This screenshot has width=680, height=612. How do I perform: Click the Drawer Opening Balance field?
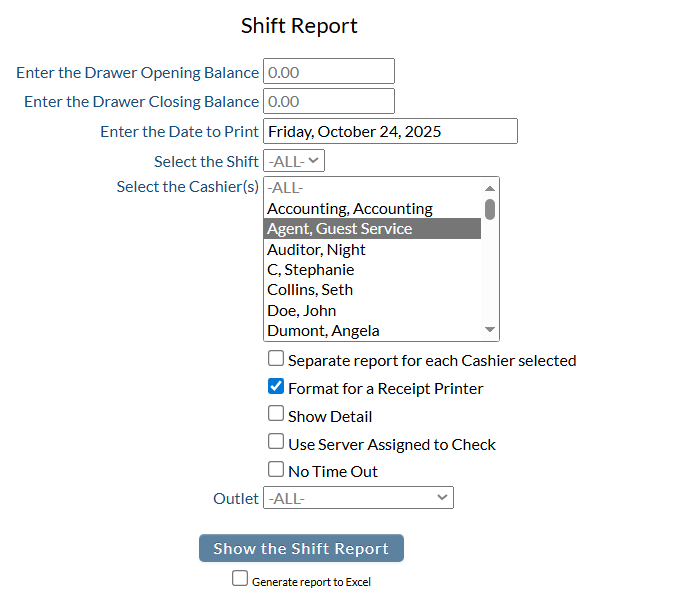pyautogui.click(x=328, y=72)
